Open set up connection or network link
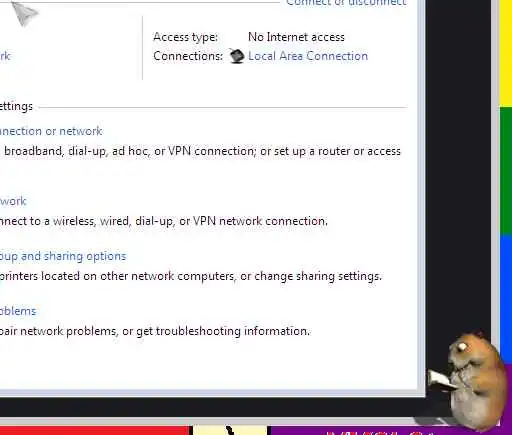The height and width of the screenshot is (435, 512). (51, 131)
